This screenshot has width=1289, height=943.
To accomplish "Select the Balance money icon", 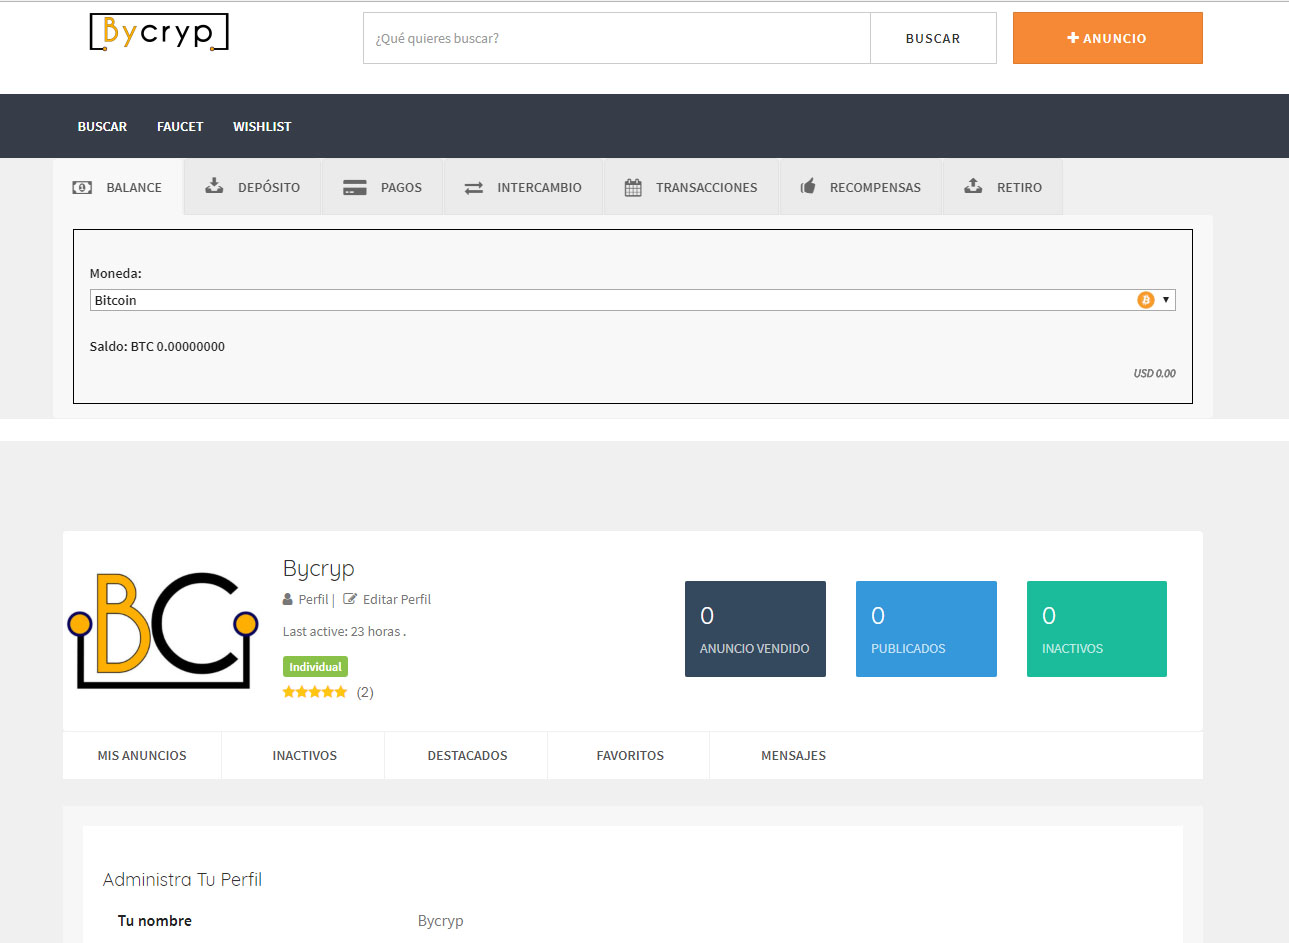I will tap(82, 187).
